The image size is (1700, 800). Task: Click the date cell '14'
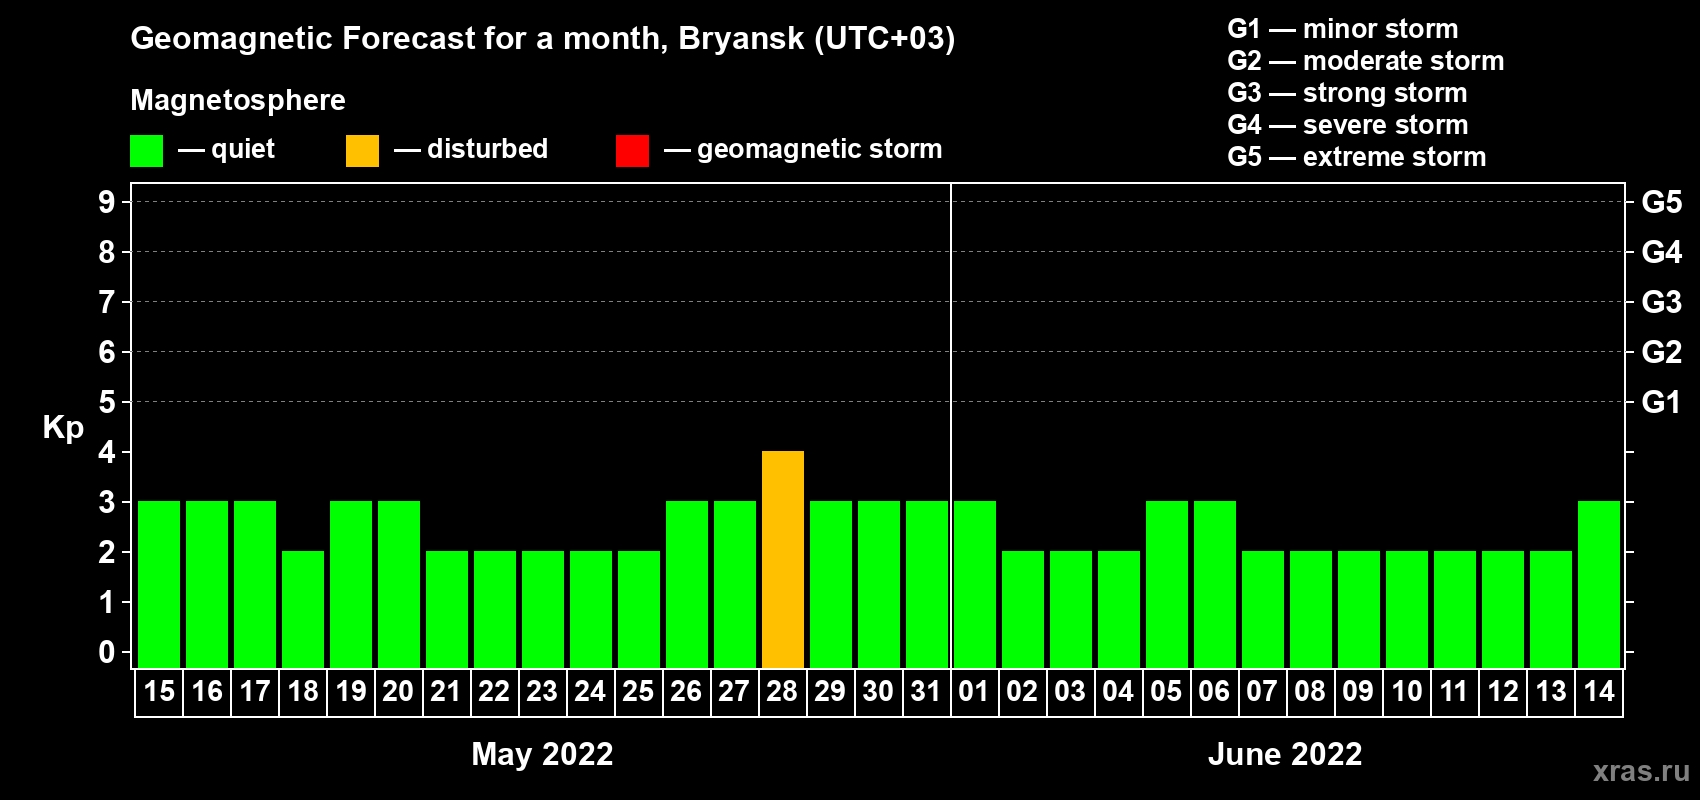pos(1599,692)
